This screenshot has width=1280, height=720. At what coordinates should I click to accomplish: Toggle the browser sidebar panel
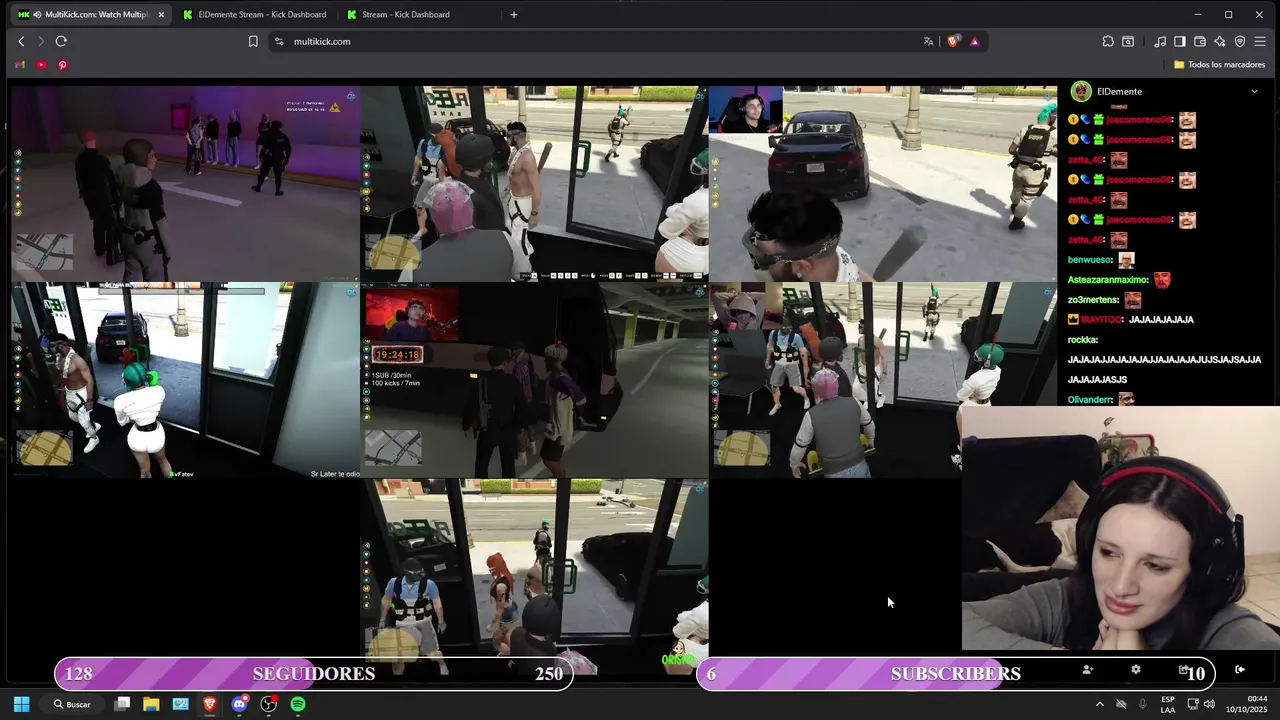1180,41
